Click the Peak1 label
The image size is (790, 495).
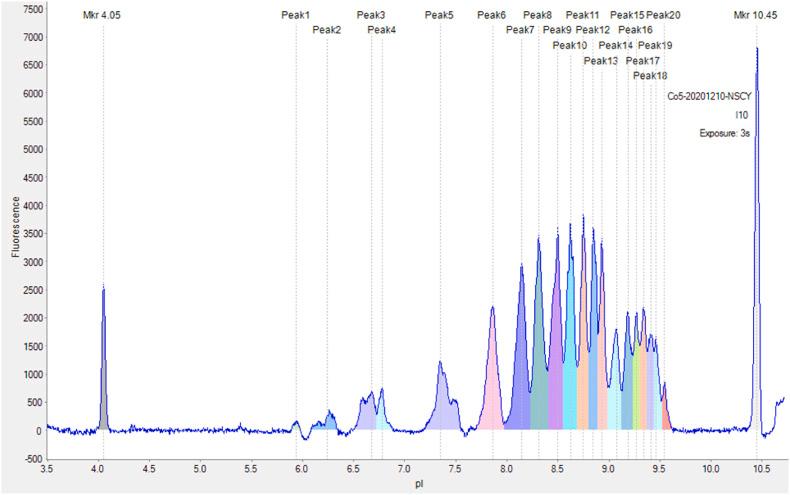pos(296,16)
